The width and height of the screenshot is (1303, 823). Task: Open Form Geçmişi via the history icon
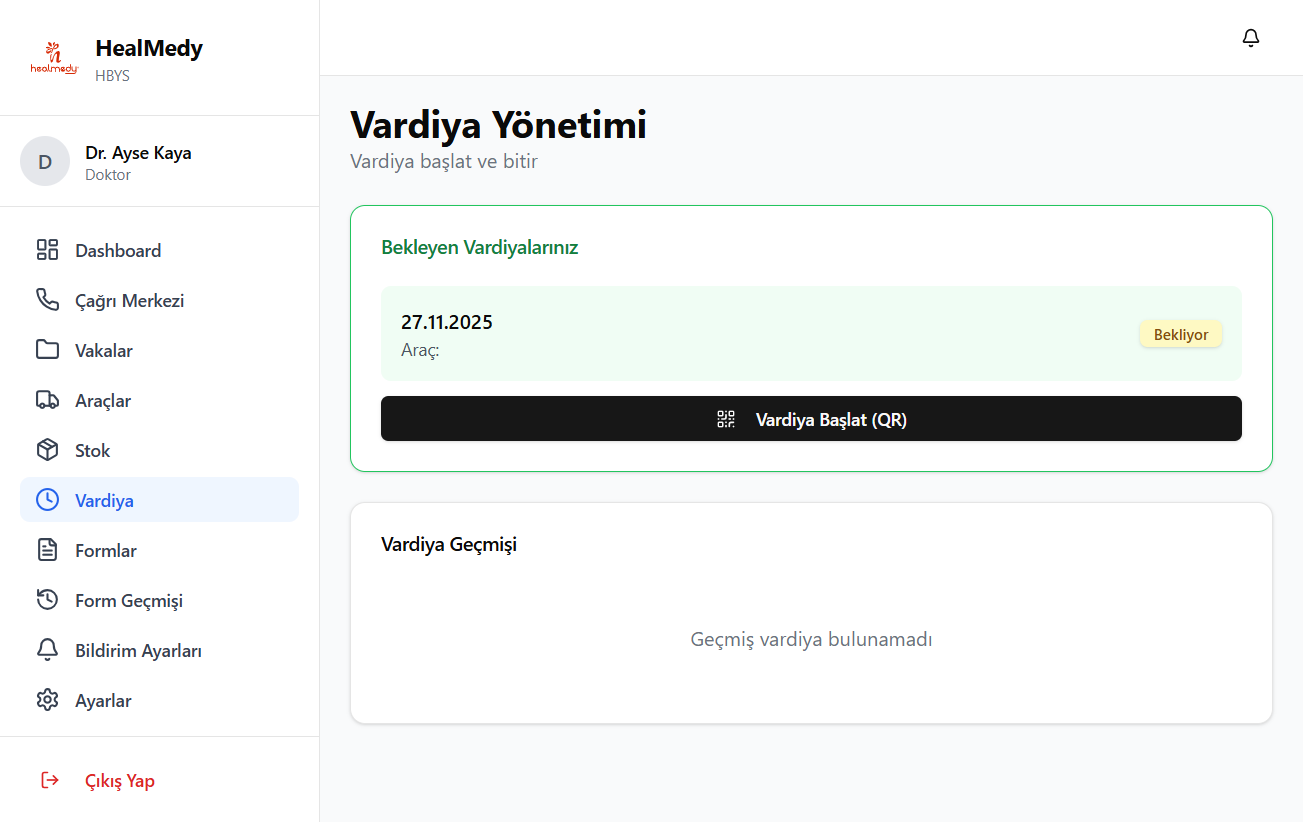[x=47, y=599]
